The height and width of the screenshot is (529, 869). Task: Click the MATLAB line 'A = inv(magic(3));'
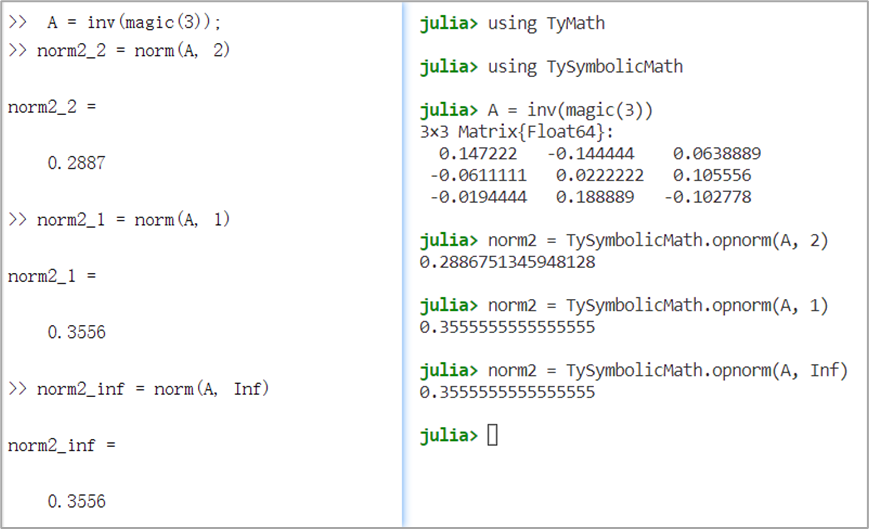coord(134,22)
